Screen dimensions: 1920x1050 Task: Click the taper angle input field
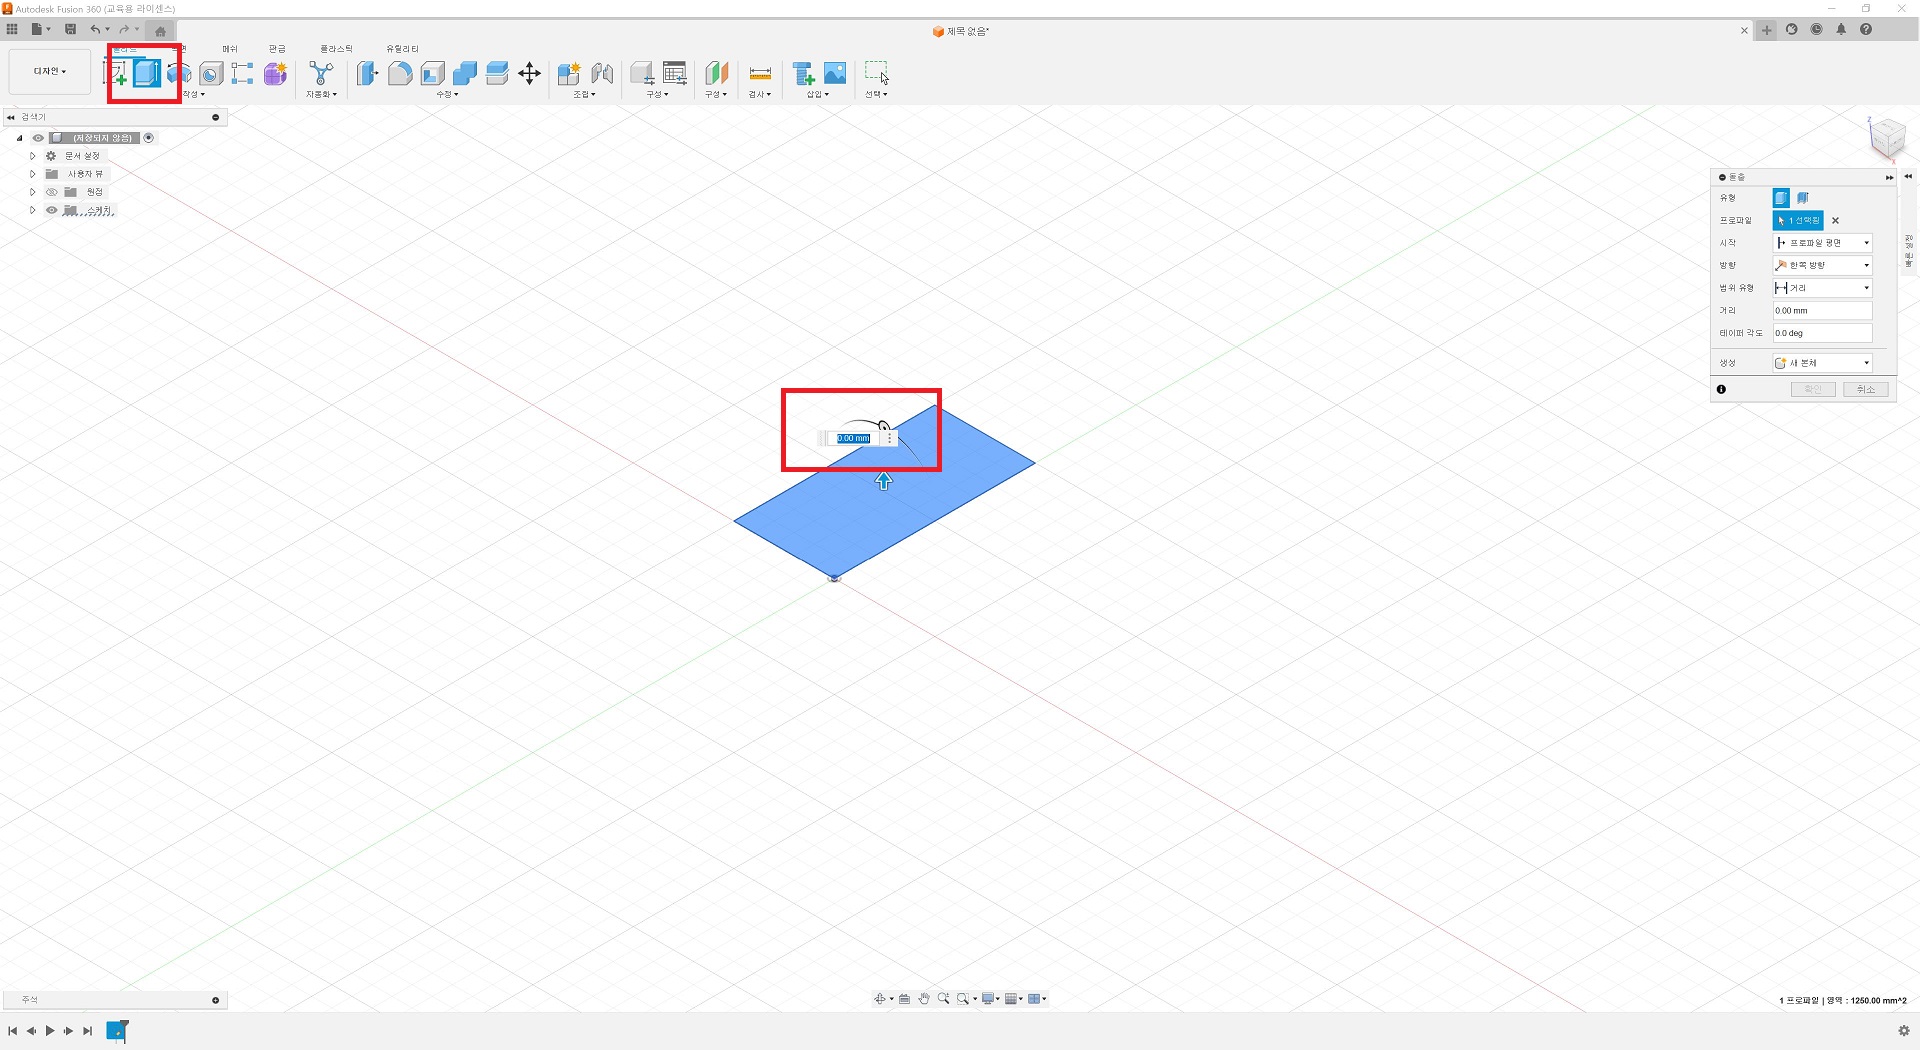point(1822,333)
